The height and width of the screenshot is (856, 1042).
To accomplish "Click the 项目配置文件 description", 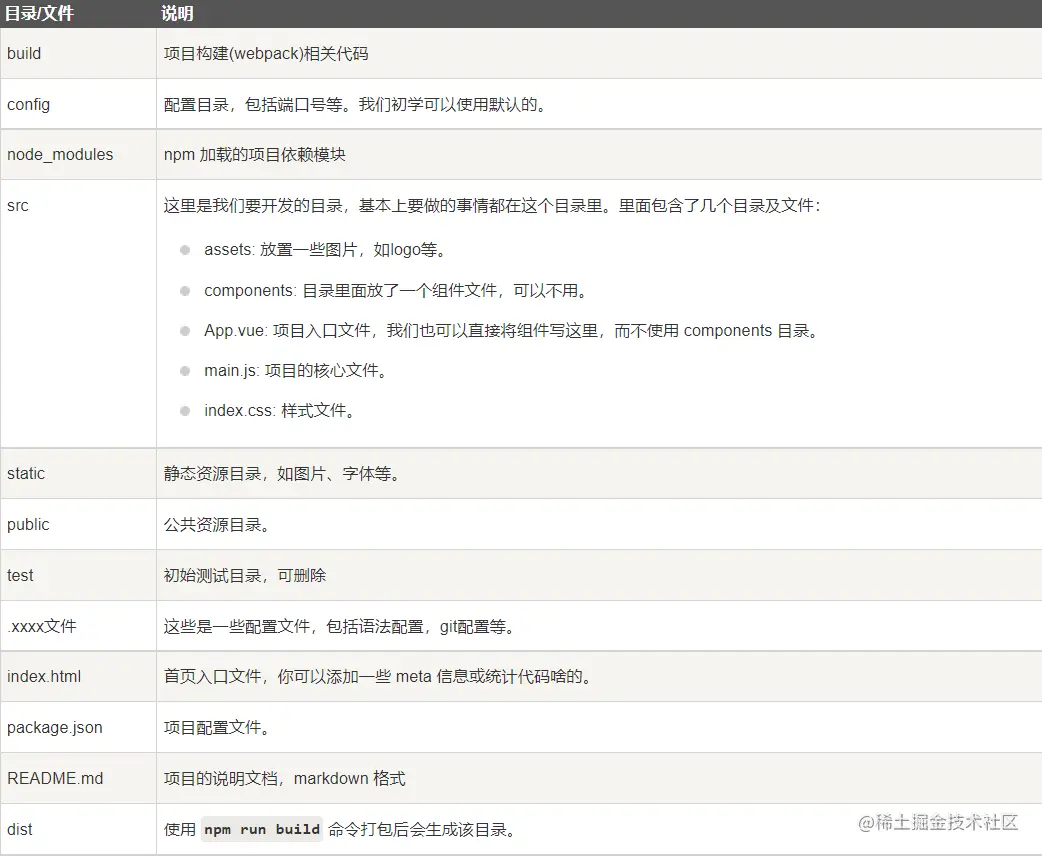I will pos(217,728).
